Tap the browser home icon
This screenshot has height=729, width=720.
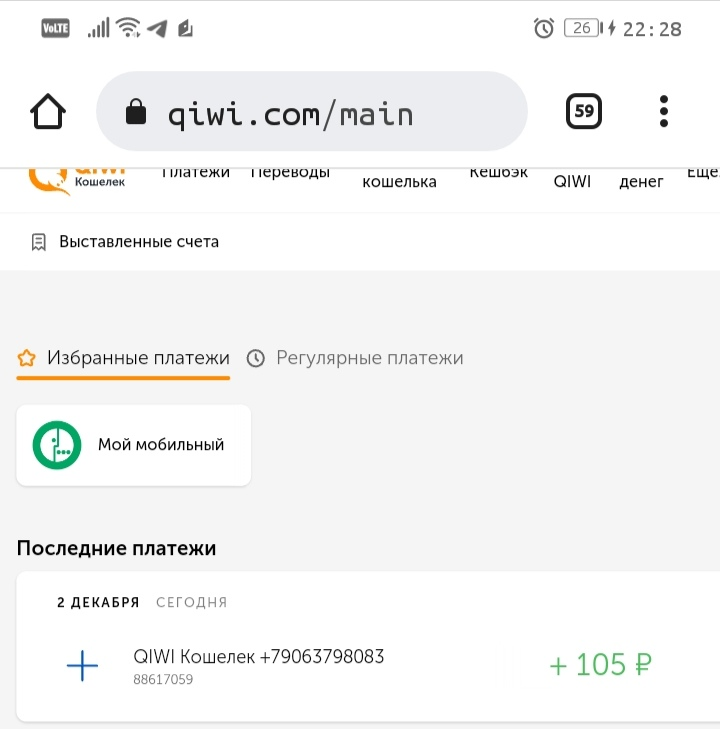coord(48,111)
